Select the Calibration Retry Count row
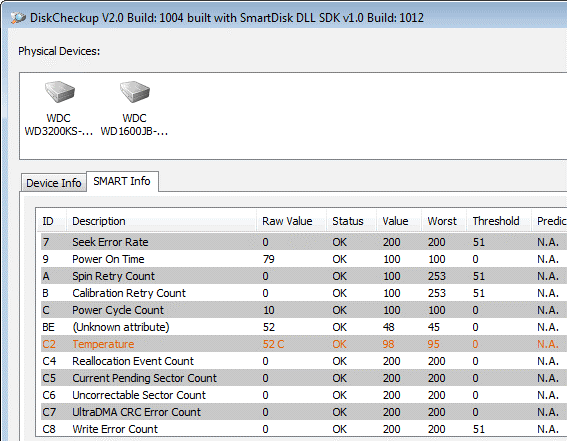 tap(304, 293)
